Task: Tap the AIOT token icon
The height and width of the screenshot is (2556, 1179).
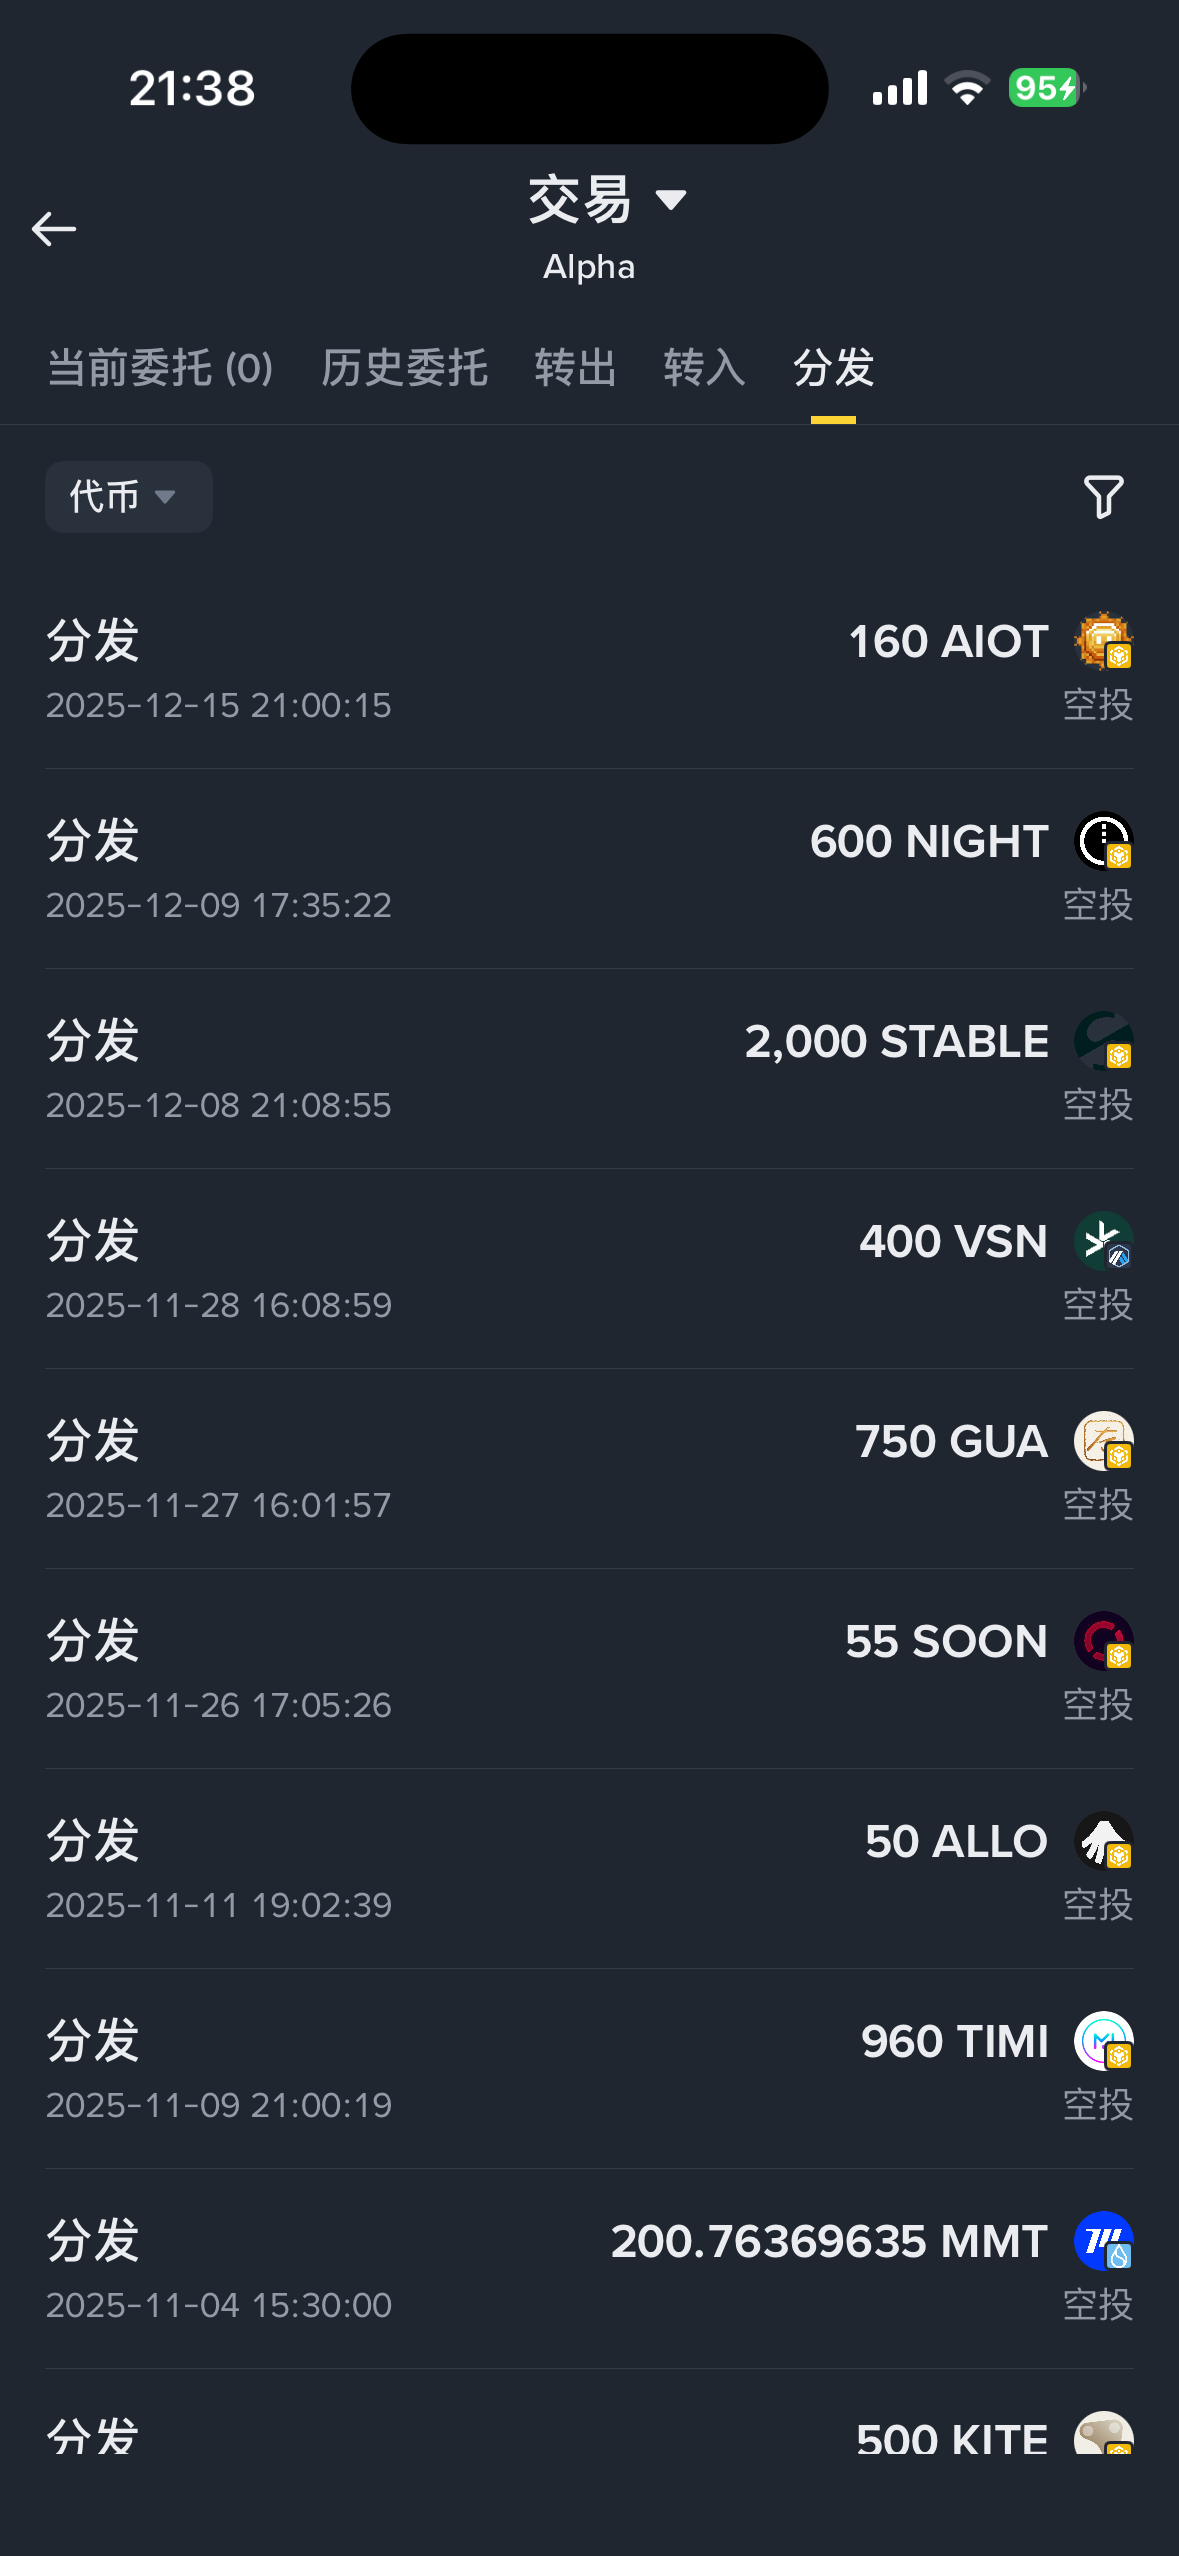Action: pyautogui.click(x=1102, y=640)
